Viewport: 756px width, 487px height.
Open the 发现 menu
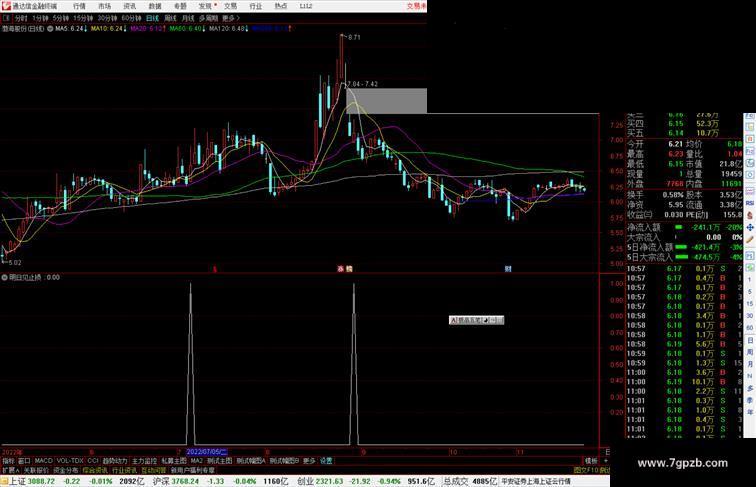click(x=205, y=6)
